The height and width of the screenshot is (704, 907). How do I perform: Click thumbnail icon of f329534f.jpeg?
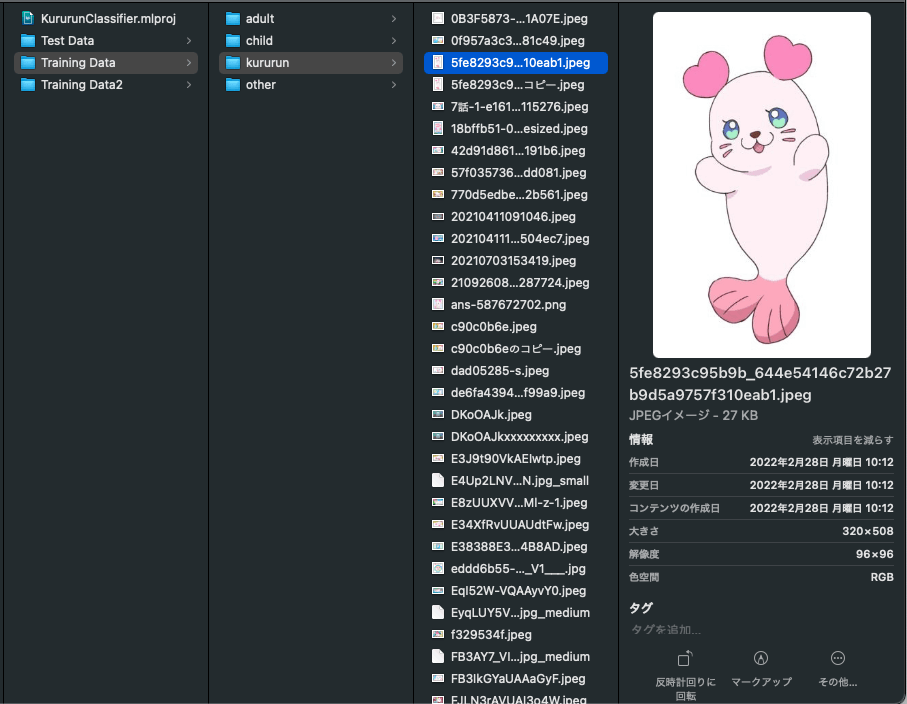(438, 634)
